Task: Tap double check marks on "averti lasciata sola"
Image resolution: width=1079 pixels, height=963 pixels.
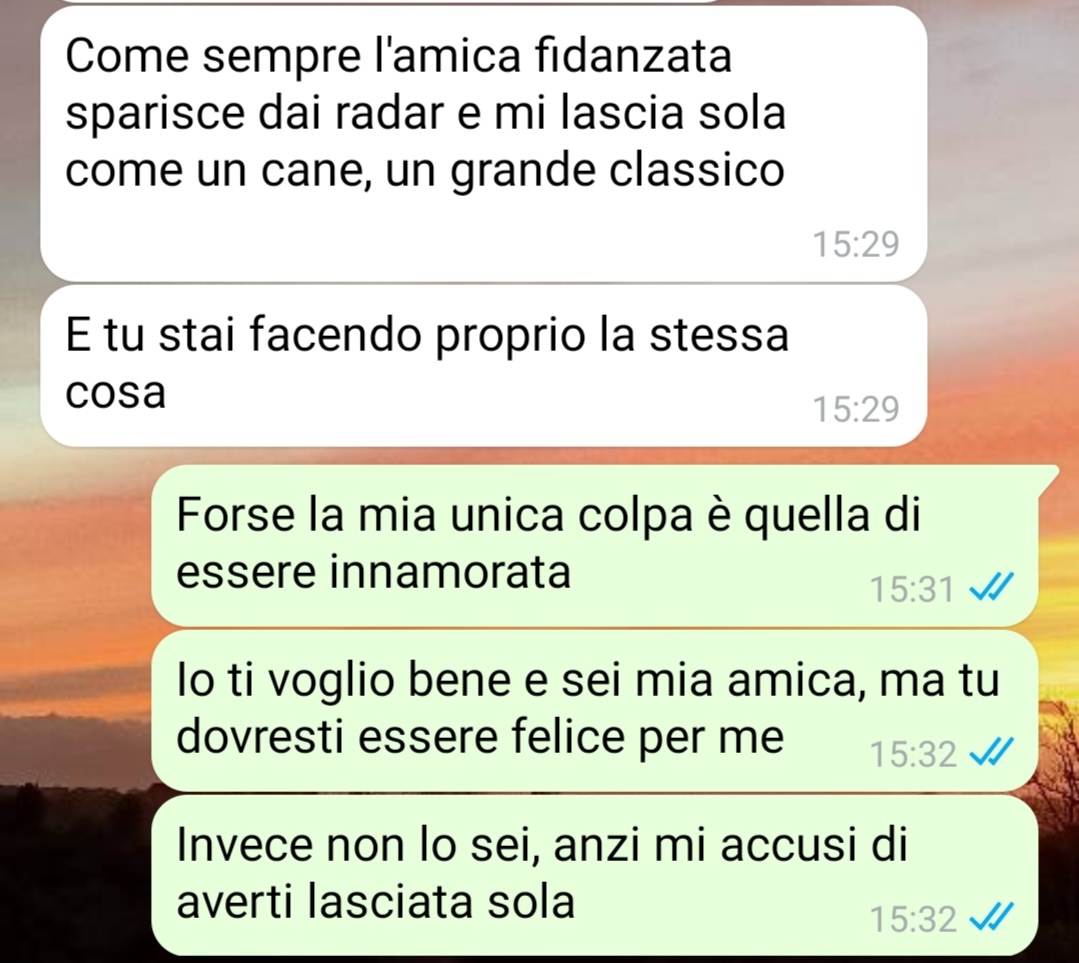Action: pos(991,918)
